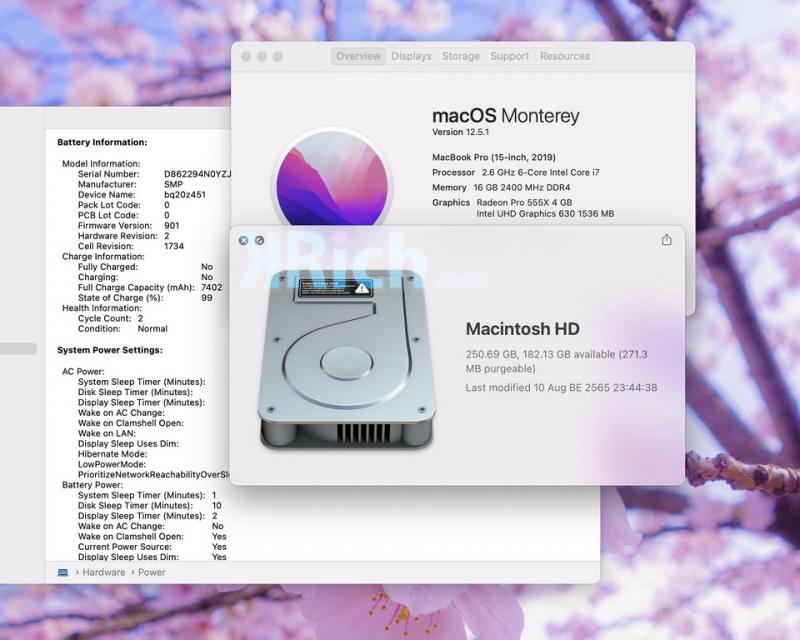Select the processor value "2.6 GHz 6-Core Intel Core i7"
This screenshot has height=640, width=800.
click(541, 173)
